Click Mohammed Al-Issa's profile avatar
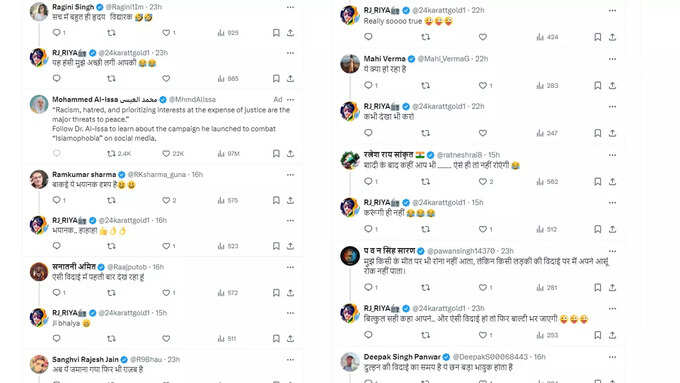680x383 pixels. (x=39, y=105)
